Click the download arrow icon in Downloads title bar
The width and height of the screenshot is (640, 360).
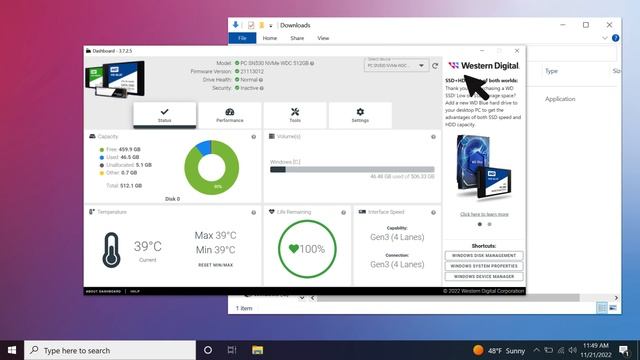(x=236, y=25)
